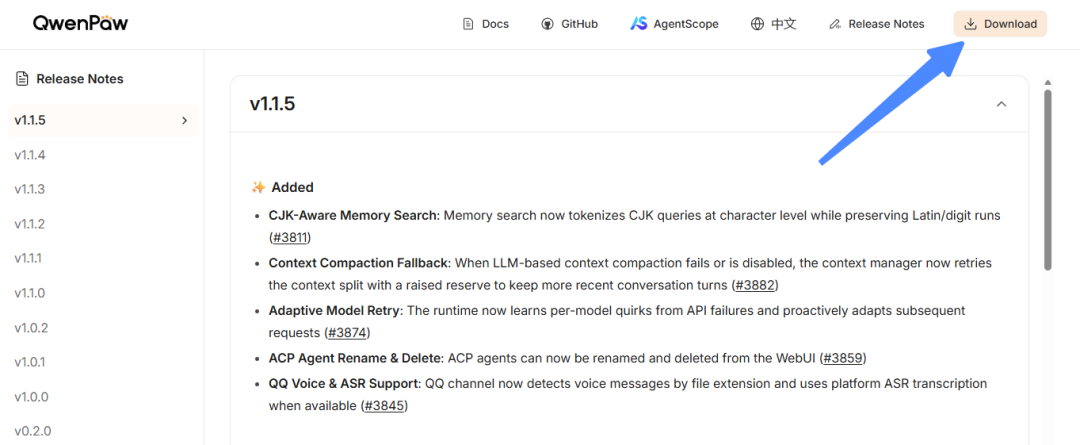Click the Download arrow icon

(x=970, y=24)
